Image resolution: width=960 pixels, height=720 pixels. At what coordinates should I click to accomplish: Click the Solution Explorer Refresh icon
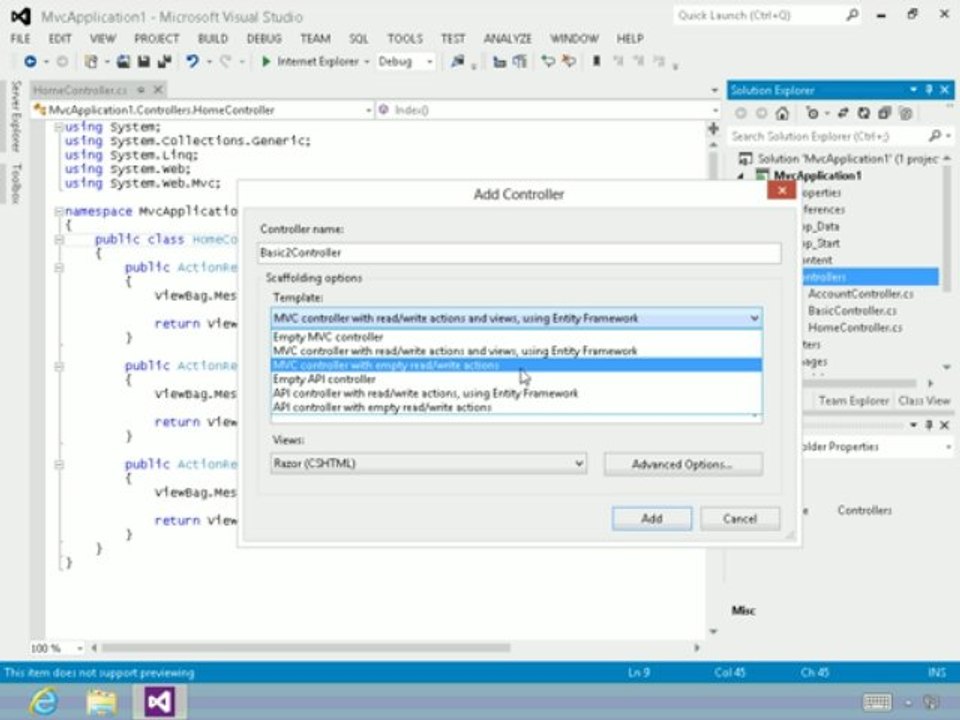(x=864, y=113)
